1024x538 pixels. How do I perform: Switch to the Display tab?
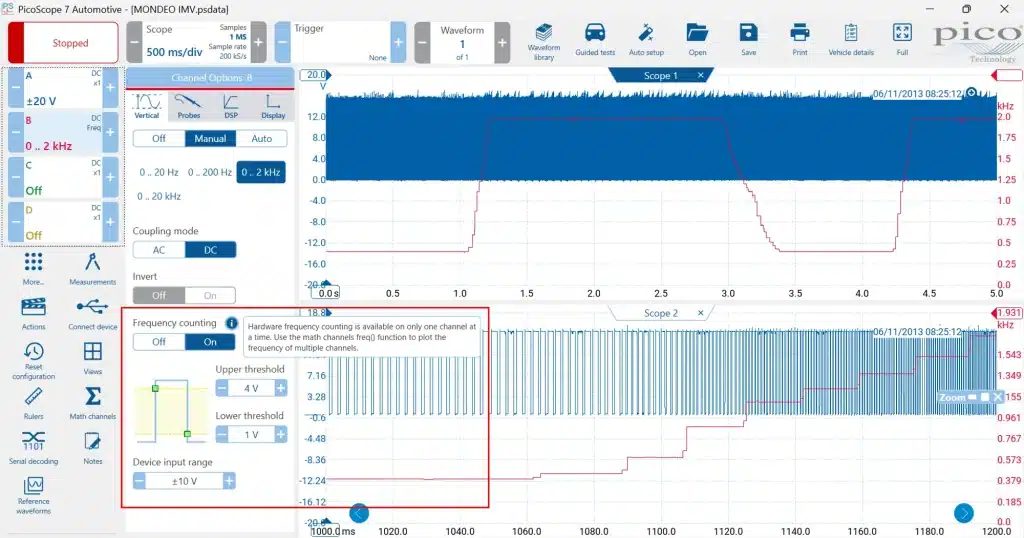point(273,106)
